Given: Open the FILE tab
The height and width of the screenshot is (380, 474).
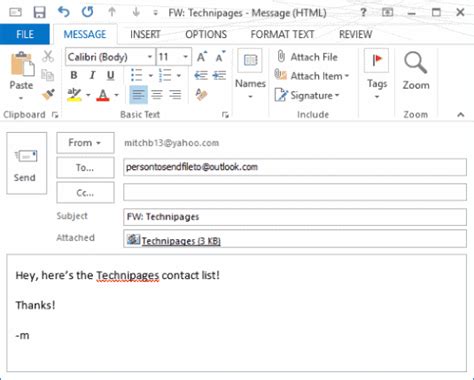Looking at the screenshot, I should click(25, 34).
